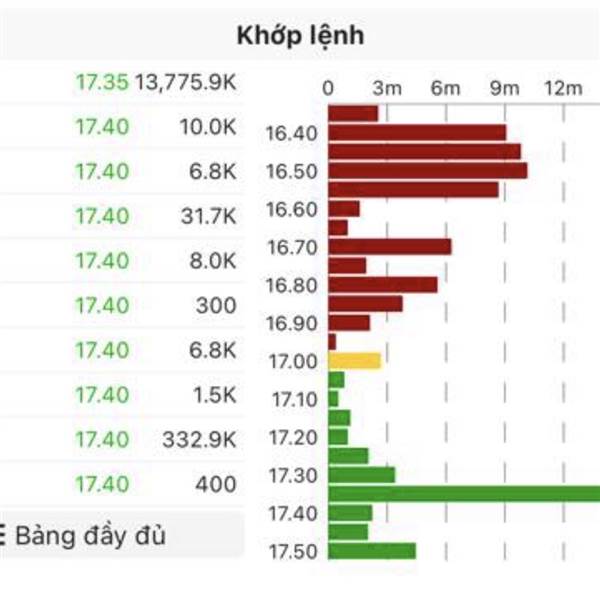
Task: Click the yellow bar at price 17.00
Action: click(x=354, y=360)
